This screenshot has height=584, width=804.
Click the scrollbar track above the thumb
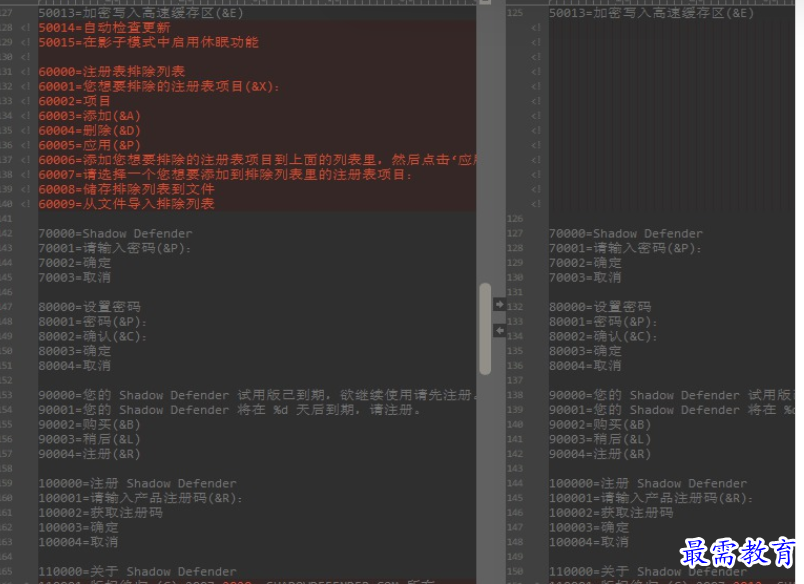tap(485, 144)
